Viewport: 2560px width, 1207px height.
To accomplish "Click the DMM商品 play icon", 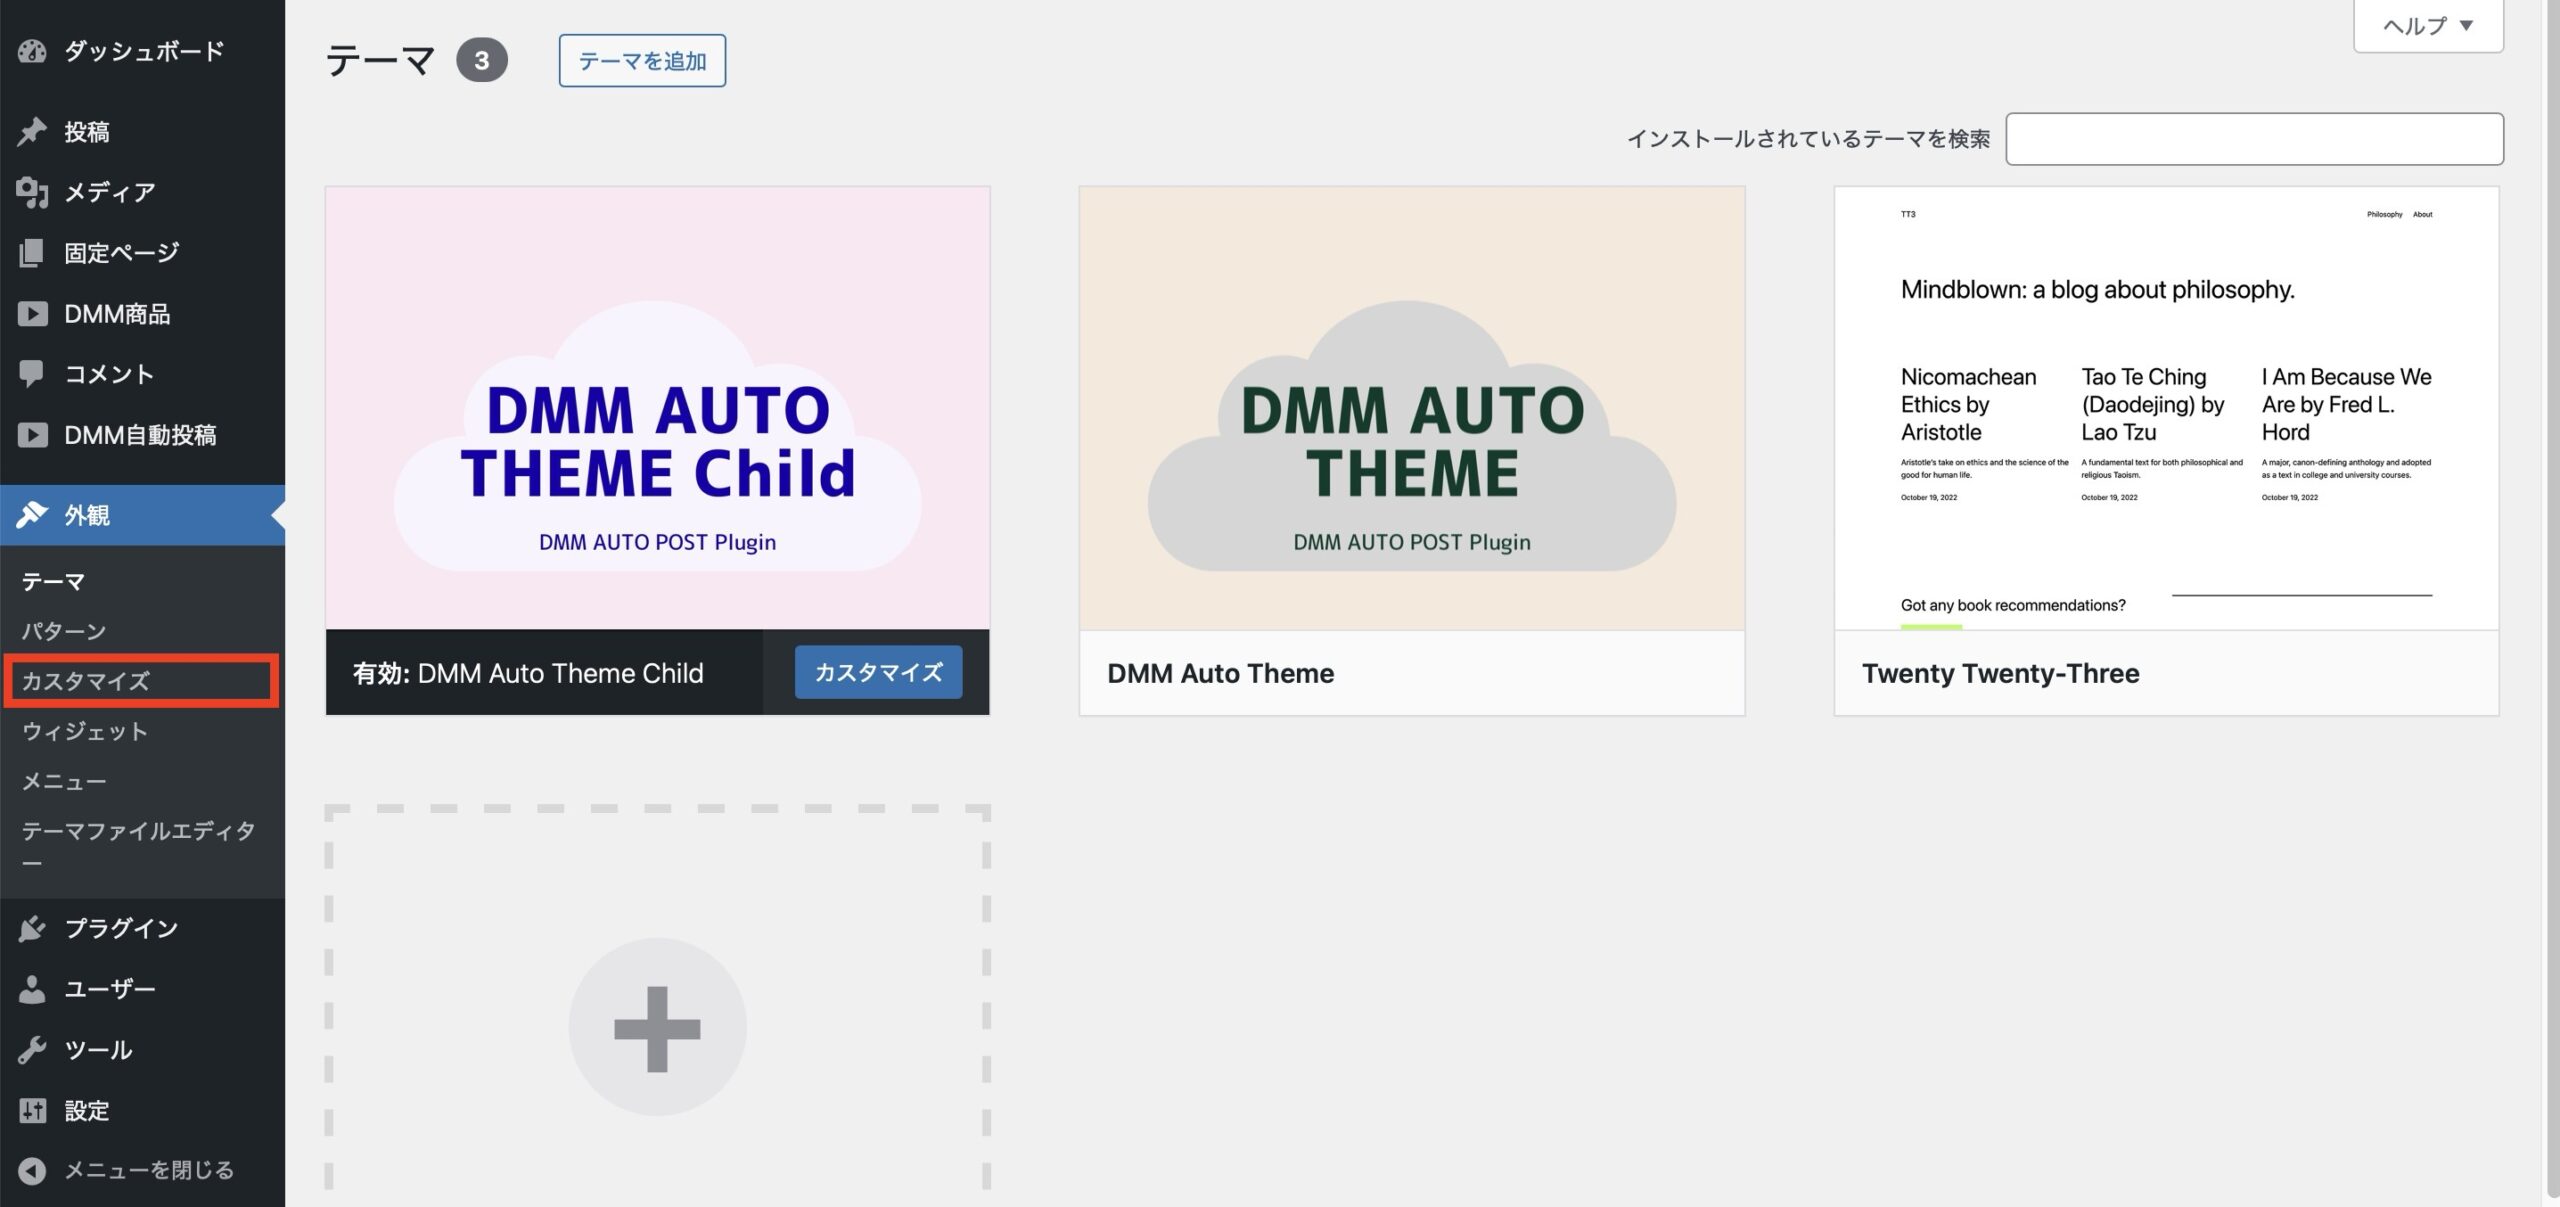I will (32, 314).
